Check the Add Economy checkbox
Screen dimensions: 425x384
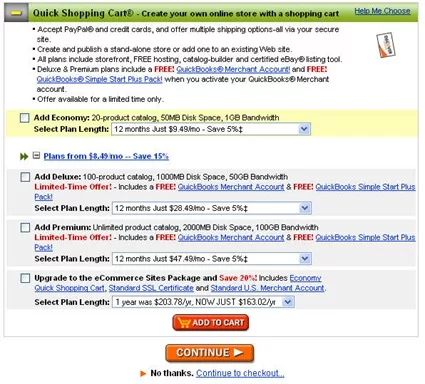pos(25,118)
